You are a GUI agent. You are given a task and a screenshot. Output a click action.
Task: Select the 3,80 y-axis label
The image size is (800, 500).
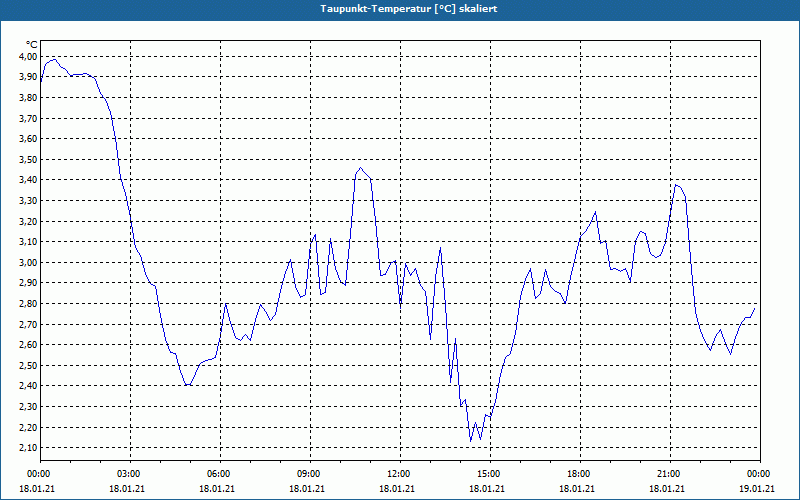(29, 97)
